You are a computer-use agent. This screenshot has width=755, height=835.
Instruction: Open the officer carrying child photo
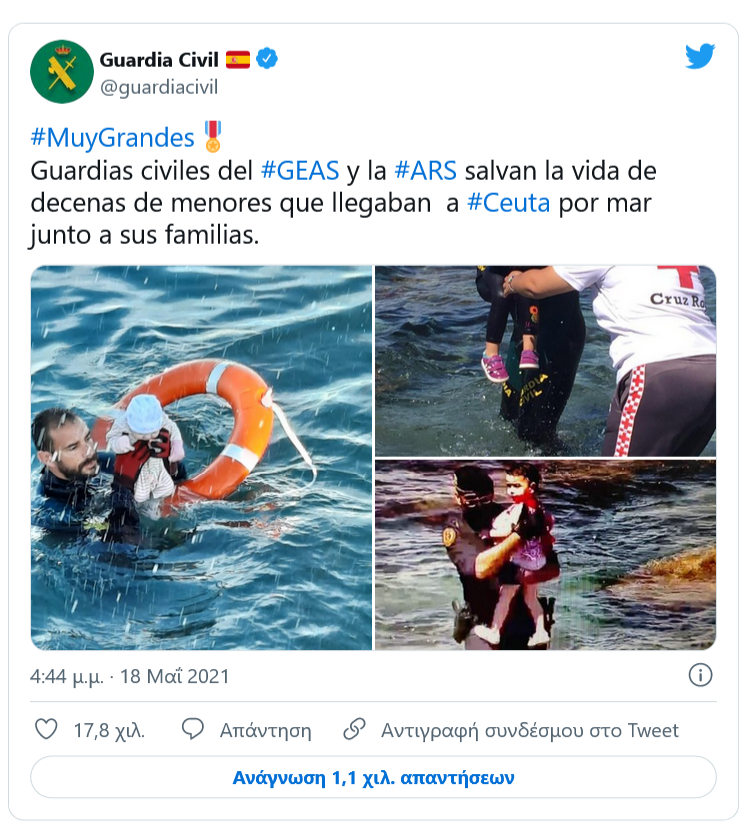click(546, 555)
